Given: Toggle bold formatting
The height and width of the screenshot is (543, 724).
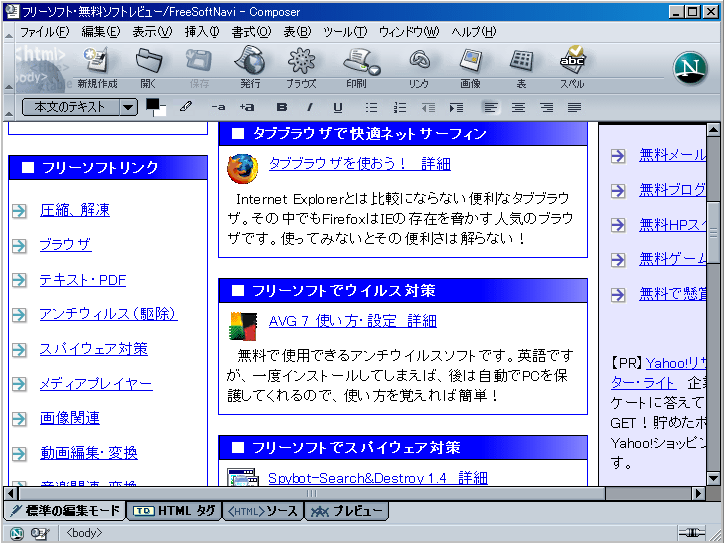Looking at the screenshot, I should [282, 107].
